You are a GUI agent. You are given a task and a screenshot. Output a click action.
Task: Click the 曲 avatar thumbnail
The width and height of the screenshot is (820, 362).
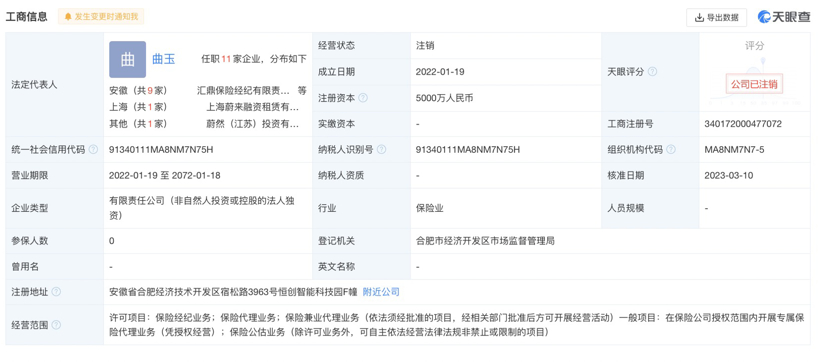[128, 60]
